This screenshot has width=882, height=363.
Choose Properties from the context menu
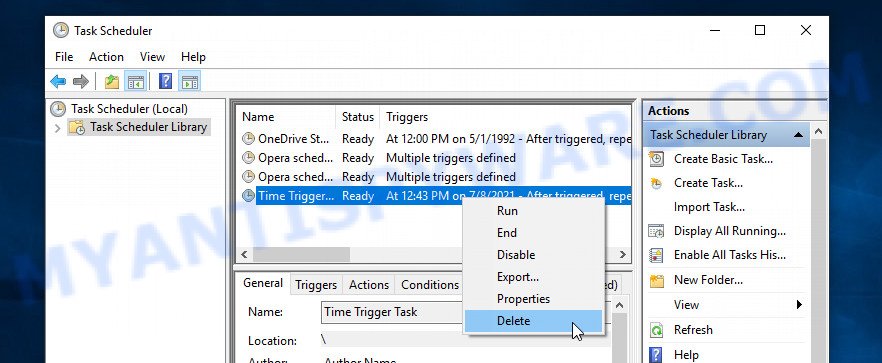(533, 299)
